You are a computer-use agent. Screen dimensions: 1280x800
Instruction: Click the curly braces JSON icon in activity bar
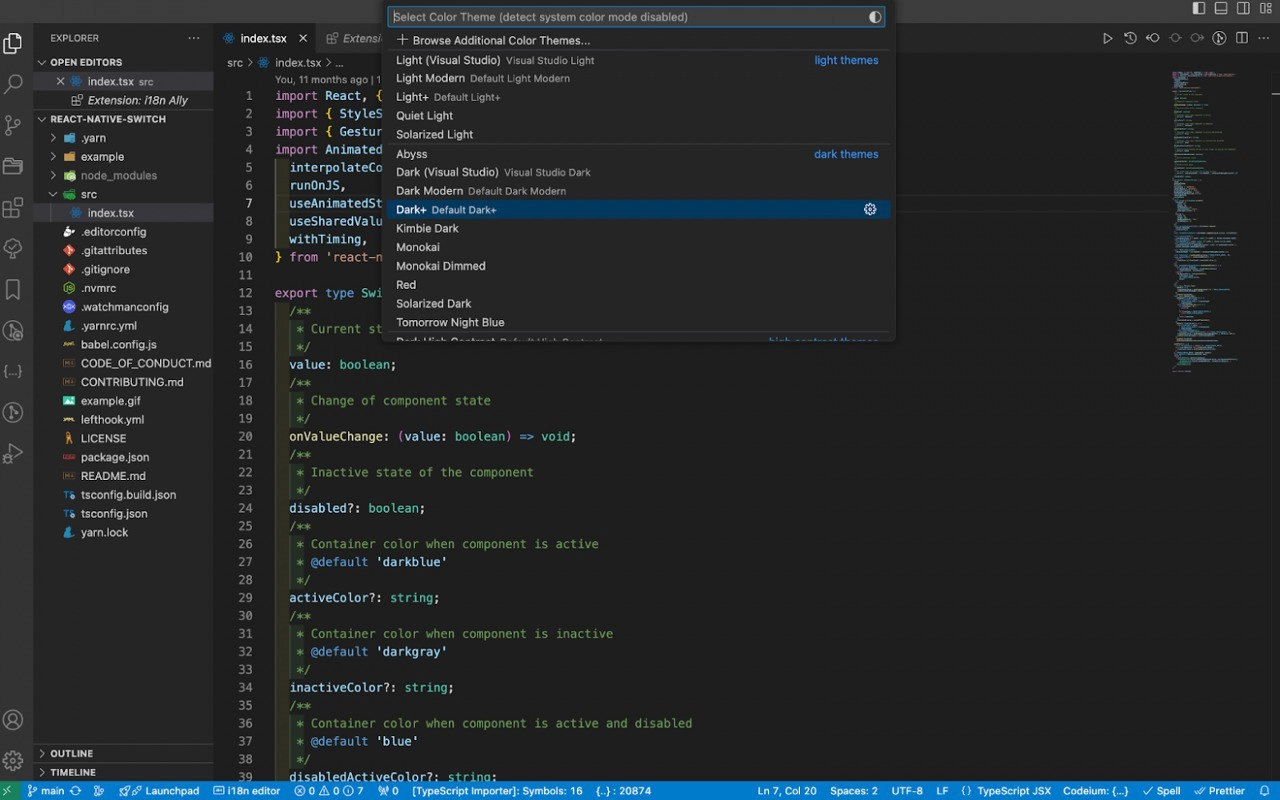[x=13, y=371]
